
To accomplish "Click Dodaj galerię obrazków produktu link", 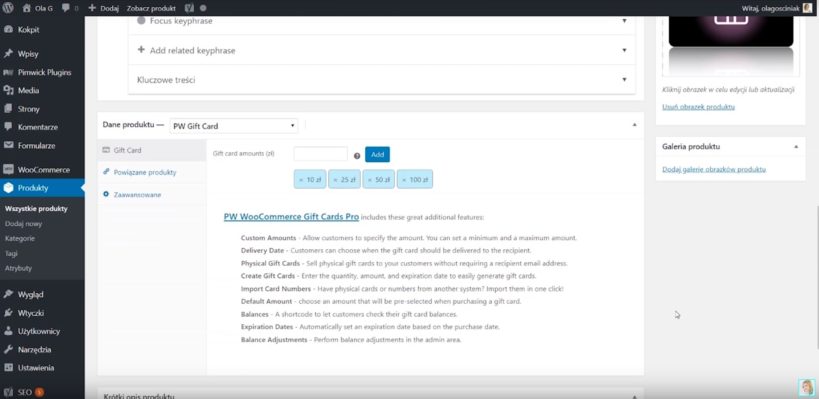I will [714, 169].
